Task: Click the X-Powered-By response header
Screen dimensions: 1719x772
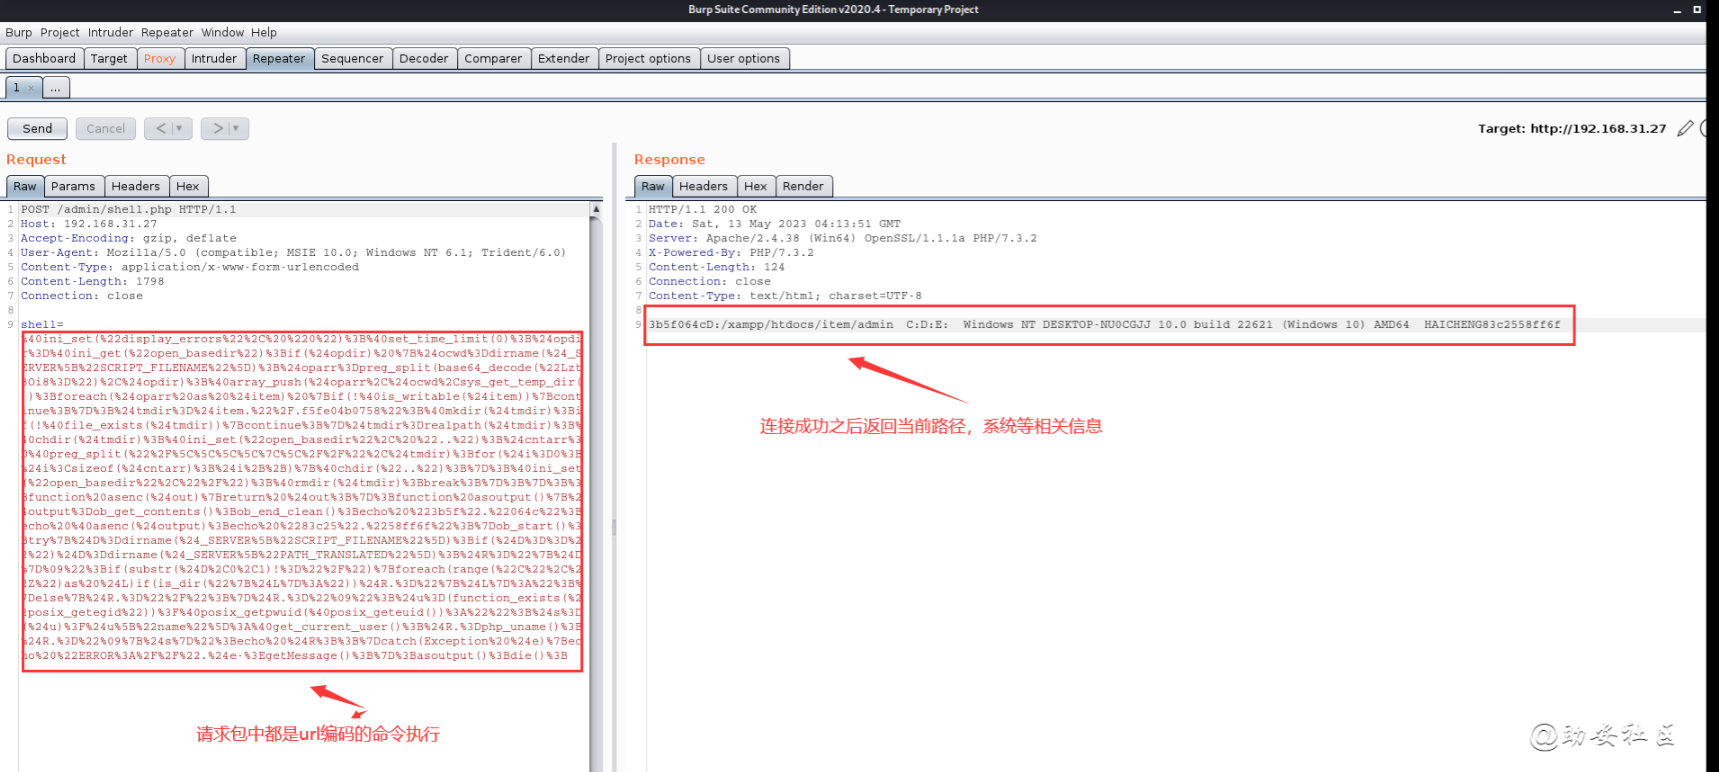Action: coord(731,253)
